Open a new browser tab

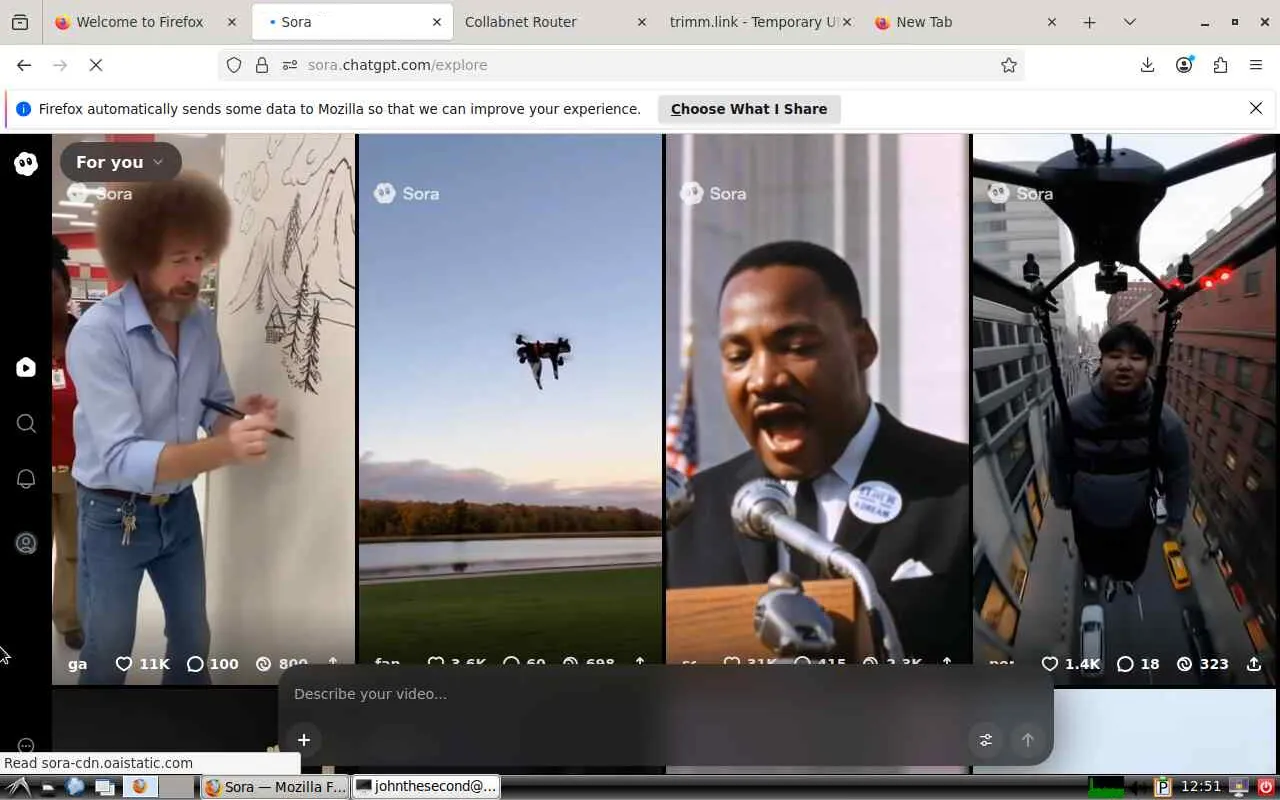click(x=1089, y=22)
